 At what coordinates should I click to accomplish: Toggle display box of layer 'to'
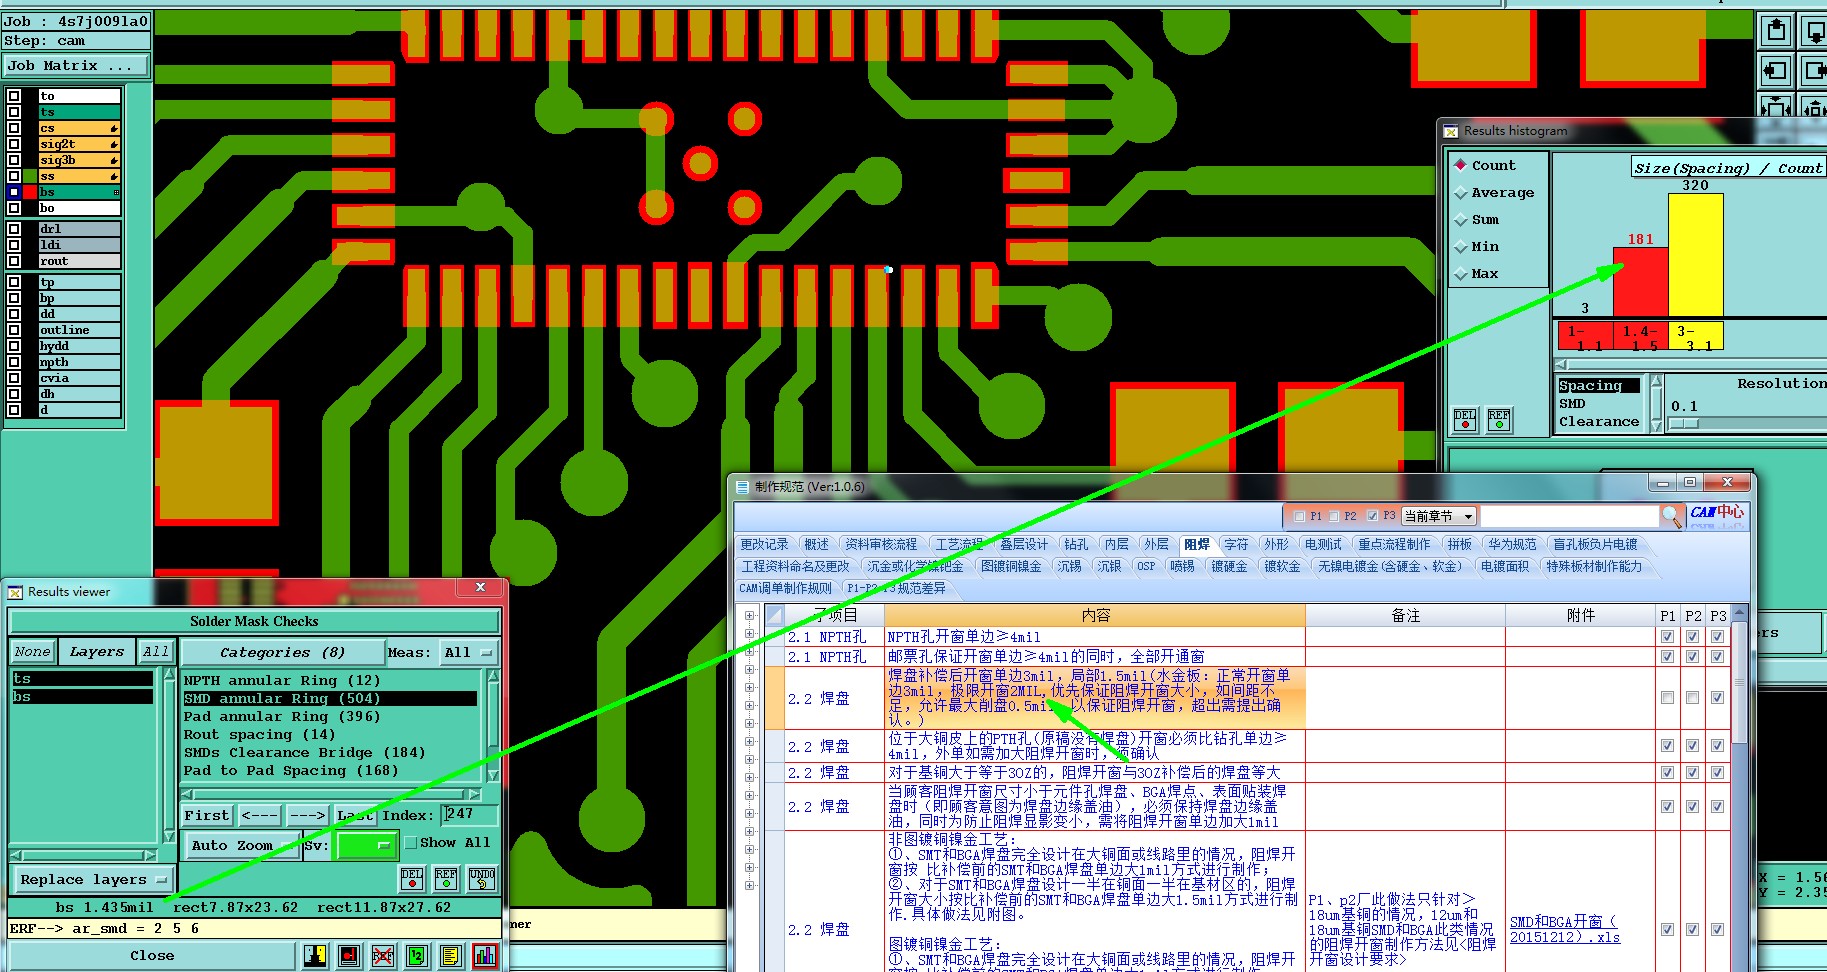coord(14,96)
